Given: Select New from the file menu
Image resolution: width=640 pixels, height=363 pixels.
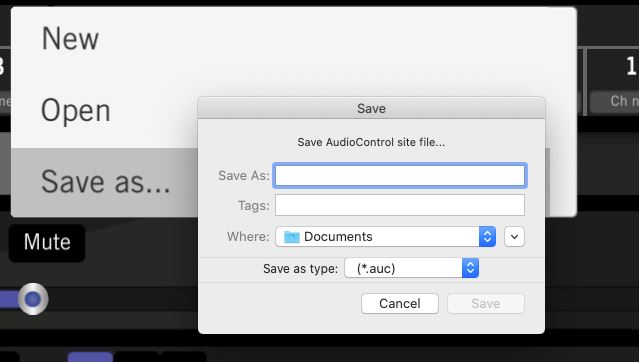Looking at the screenshot, I should point(70,39).
